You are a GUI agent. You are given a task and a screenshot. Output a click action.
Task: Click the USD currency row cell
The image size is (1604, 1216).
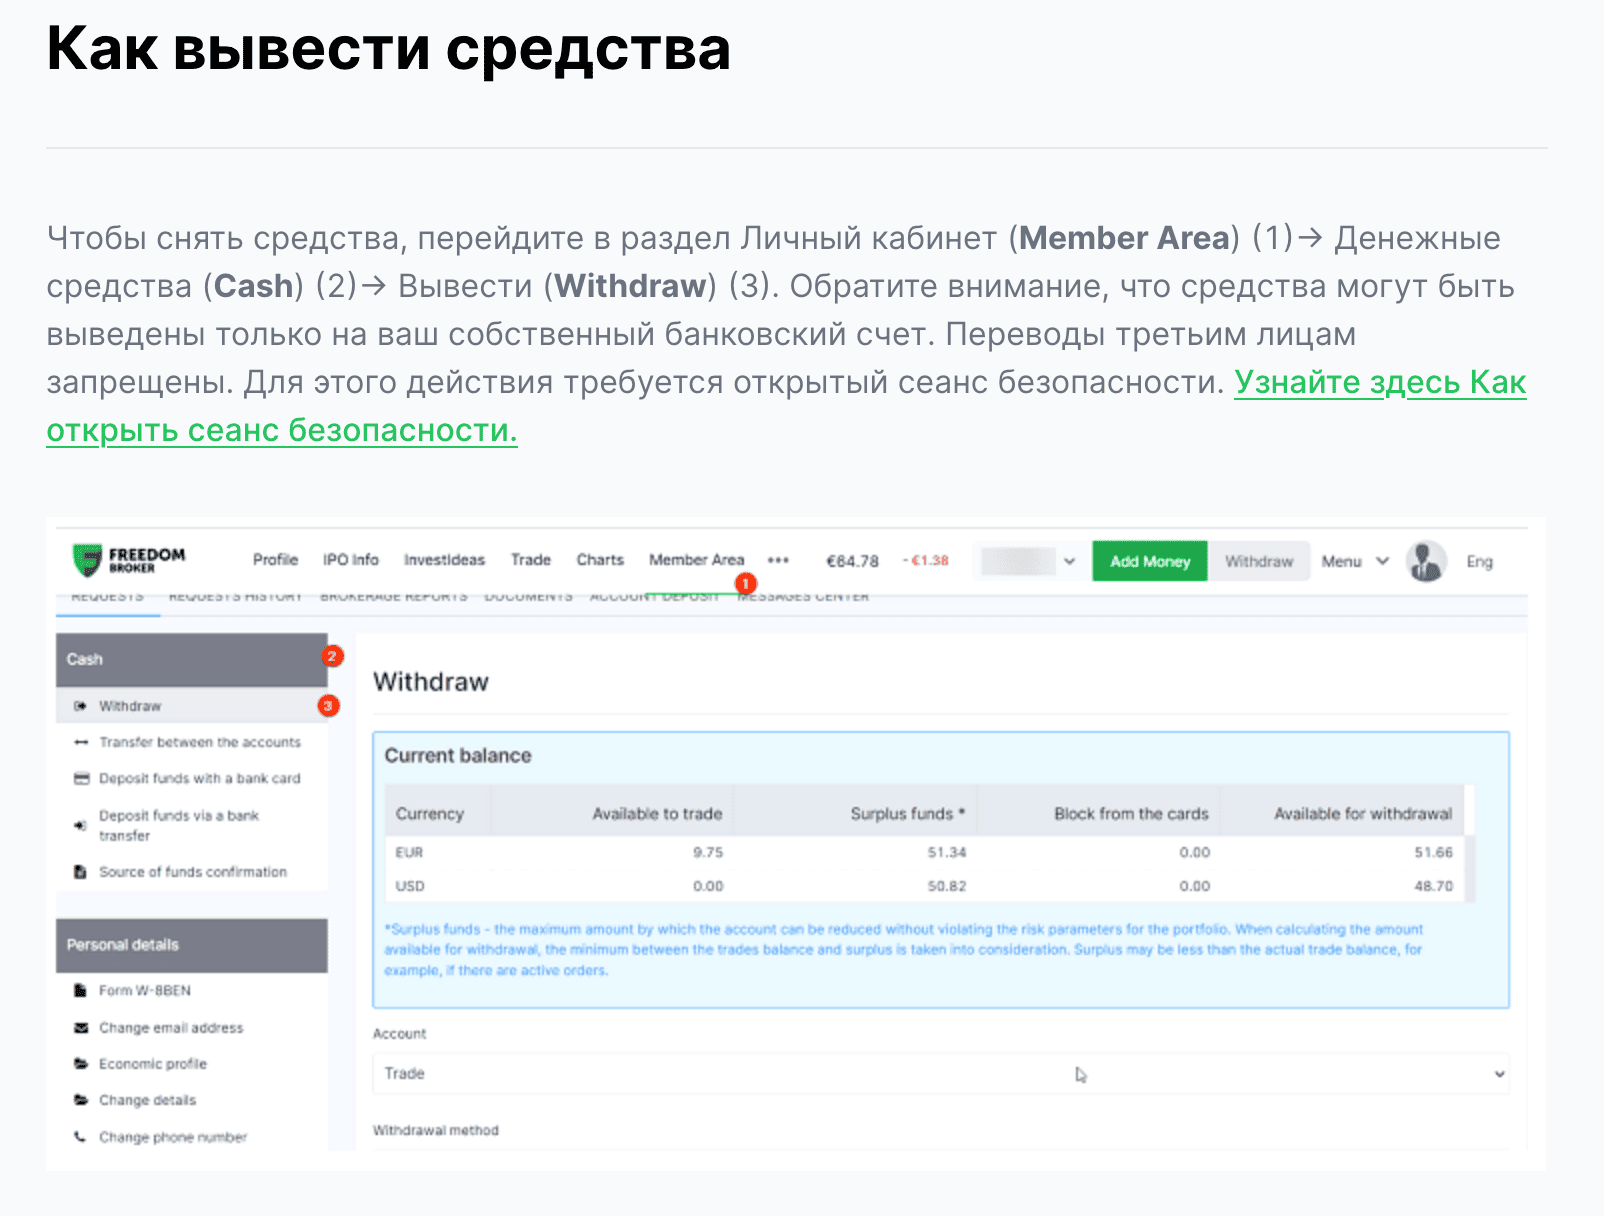click(410, 886)
